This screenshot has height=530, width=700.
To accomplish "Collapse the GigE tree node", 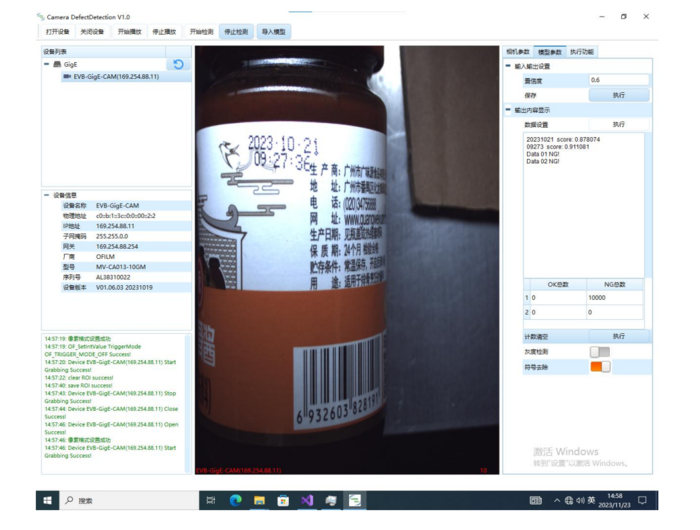I will (46, 64).
